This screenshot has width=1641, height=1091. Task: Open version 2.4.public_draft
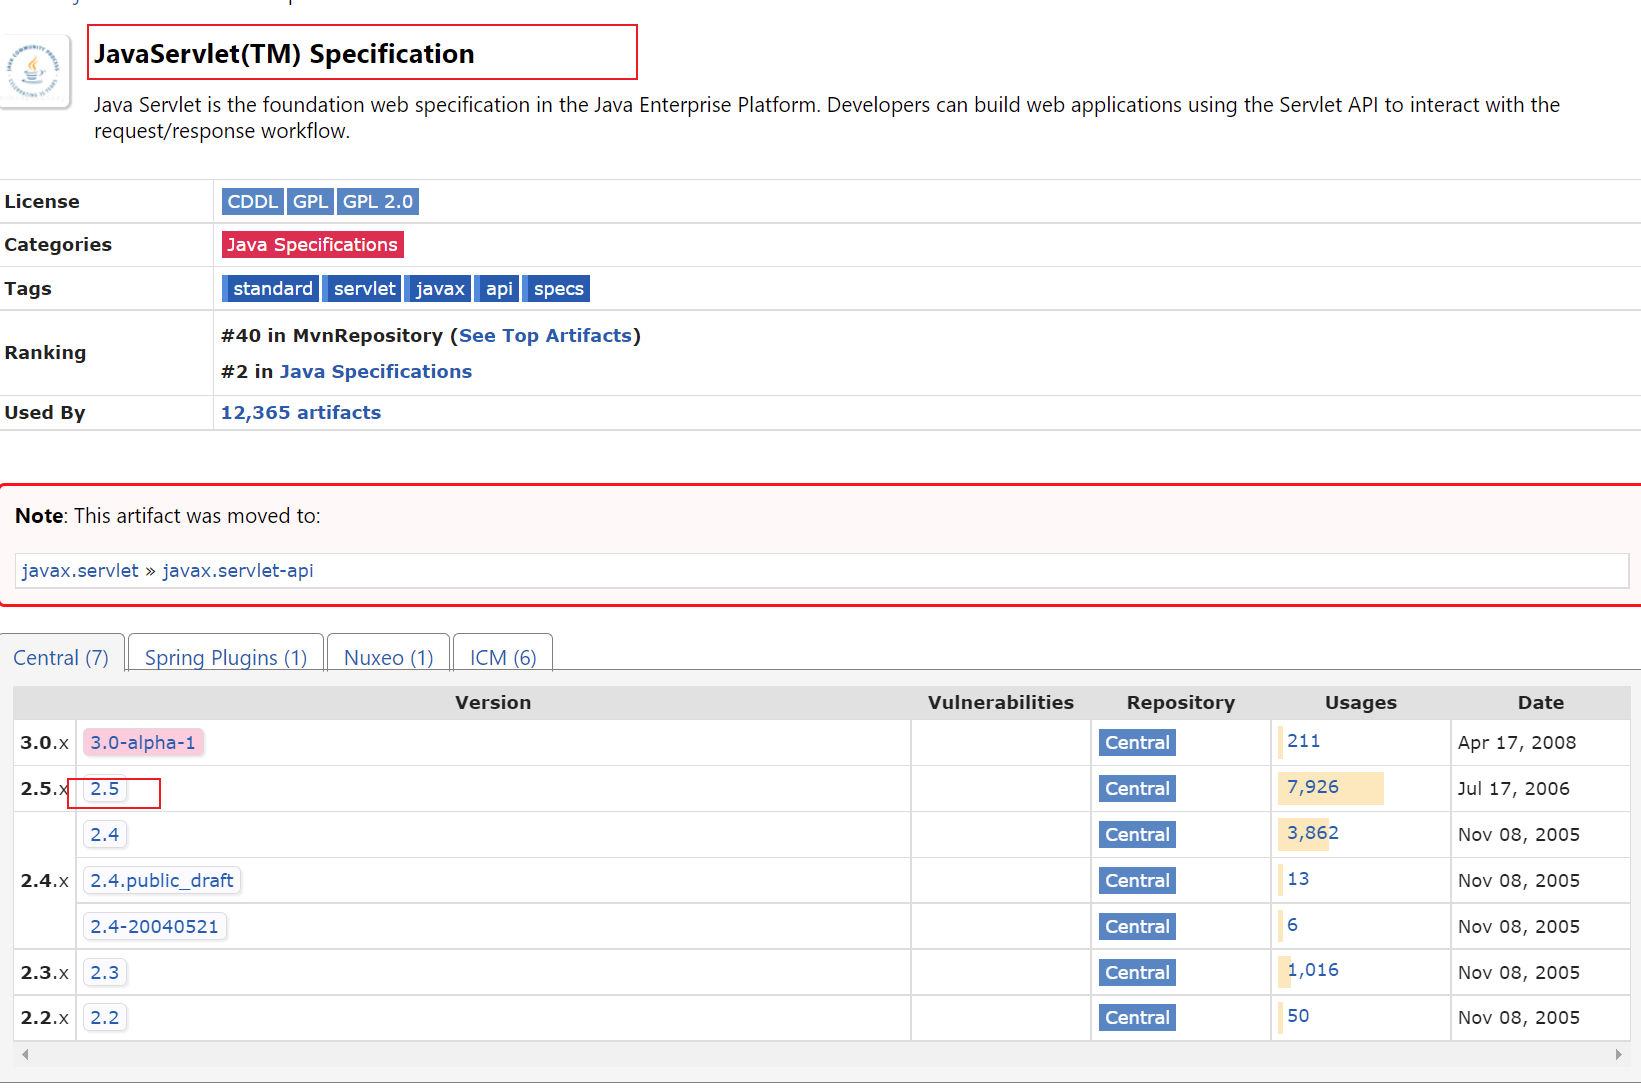coord(162,881)
